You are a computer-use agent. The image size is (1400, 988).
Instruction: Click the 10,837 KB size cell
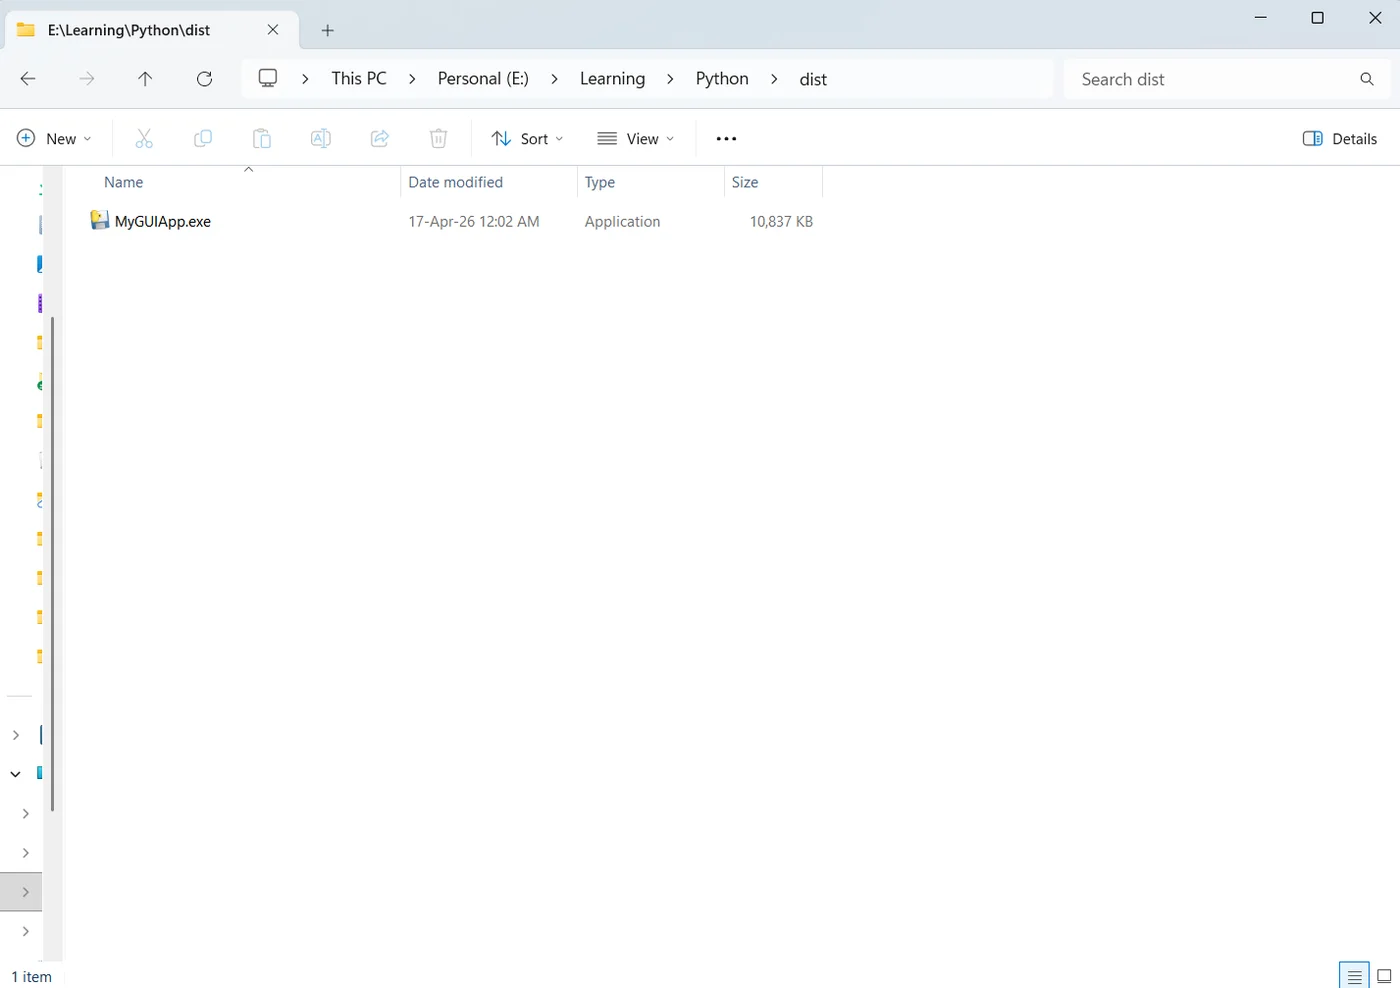(x=781, y=222)
